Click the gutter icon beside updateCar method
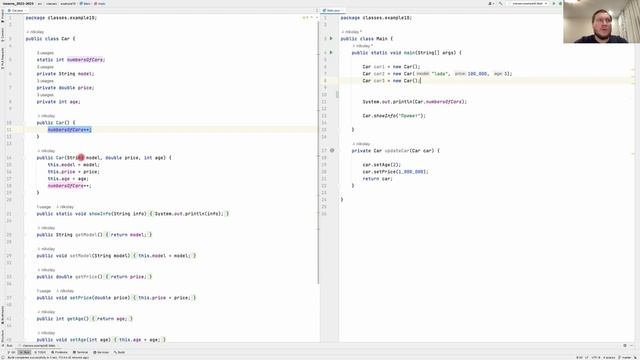This screenshot has width=640, height=360. [332, 150]
